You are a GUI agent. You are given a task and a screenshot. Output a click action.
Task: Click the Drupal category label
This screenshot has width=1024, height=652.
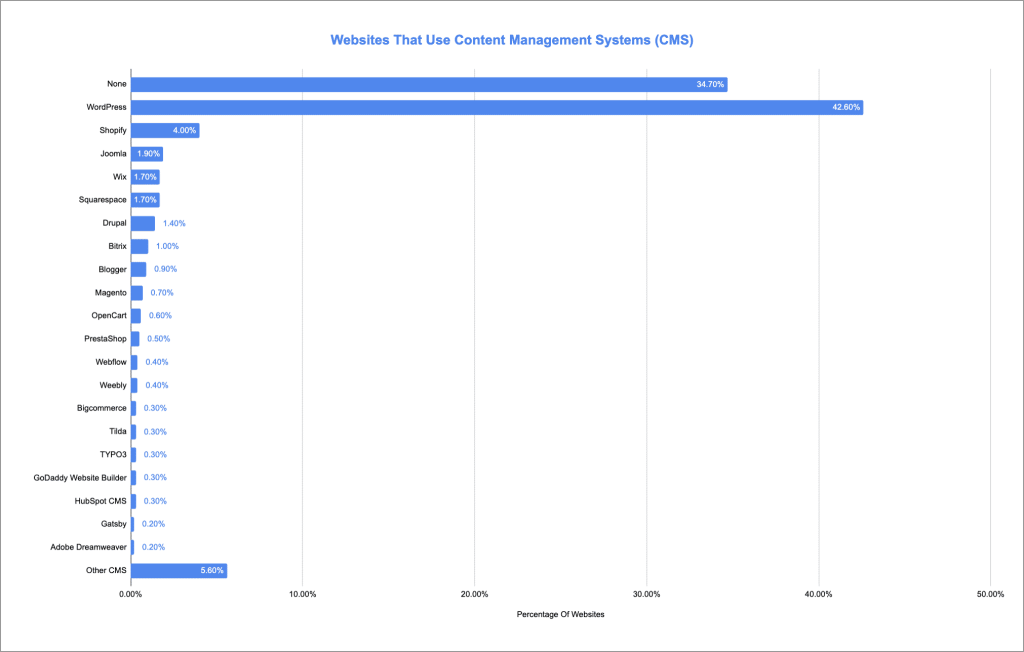tap(114, 223)
